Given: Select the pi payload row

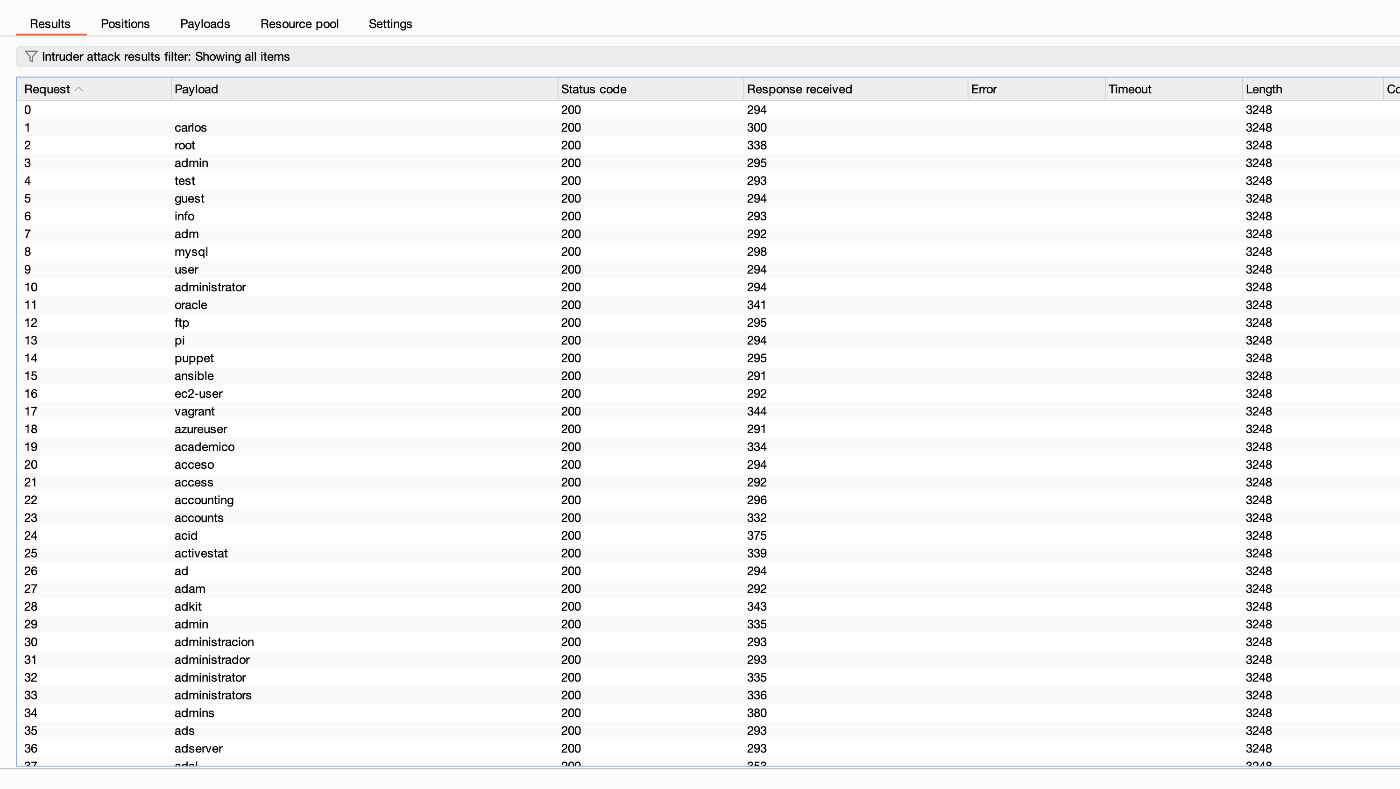Looking at the screenshot, I should click(708, 340).
